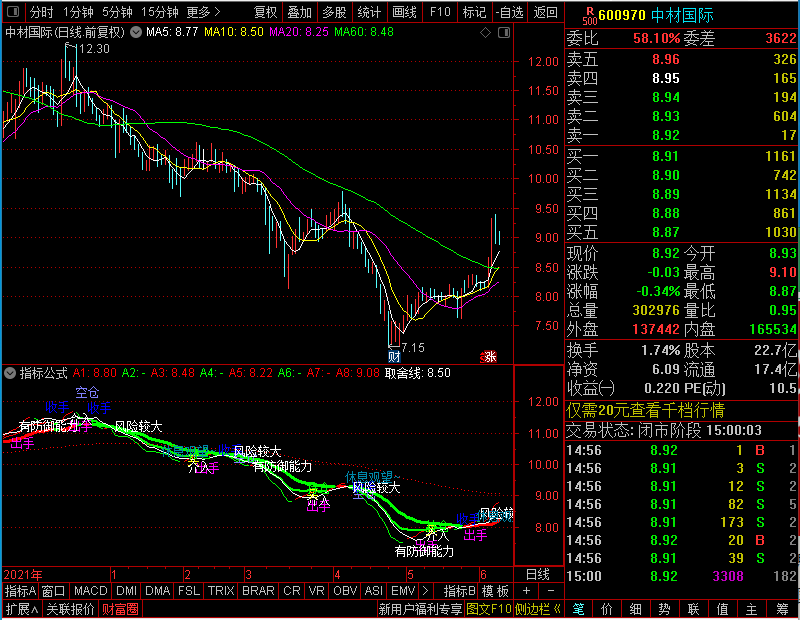This screenshot has height=620, width=800.
Task: Switch to the DMI indicator
Action: (x=126, y=591)
